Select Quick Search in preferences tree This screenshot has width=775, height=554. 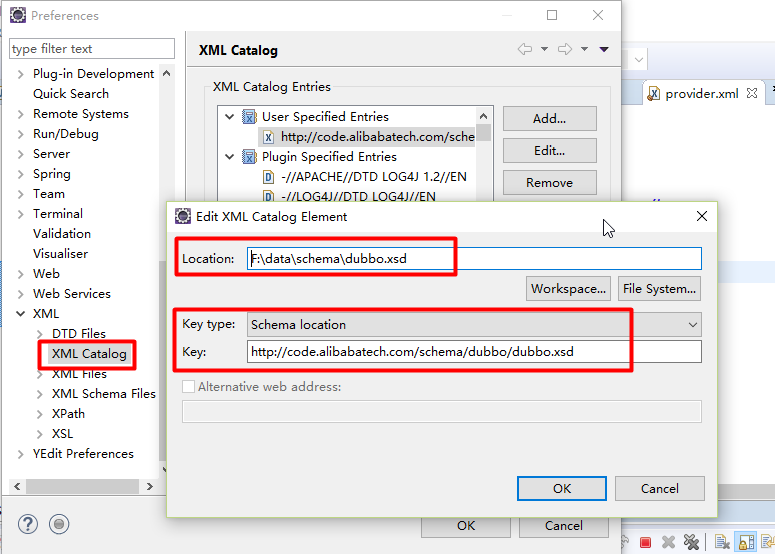pyautogui.click(x=71, y=94)
